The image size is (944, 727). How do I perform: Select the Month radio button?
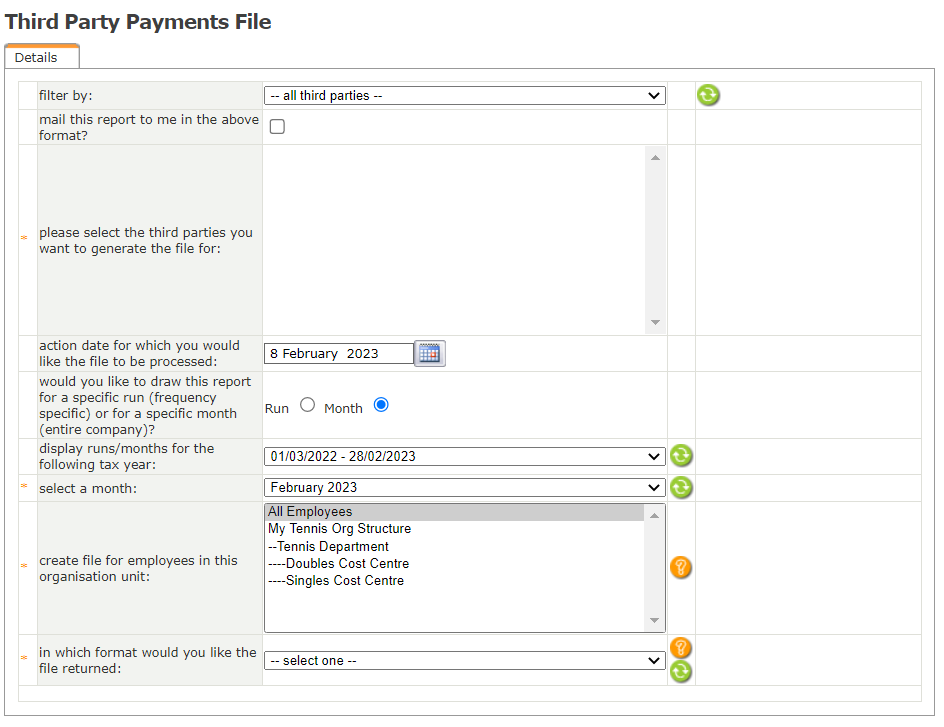(380, 405)
